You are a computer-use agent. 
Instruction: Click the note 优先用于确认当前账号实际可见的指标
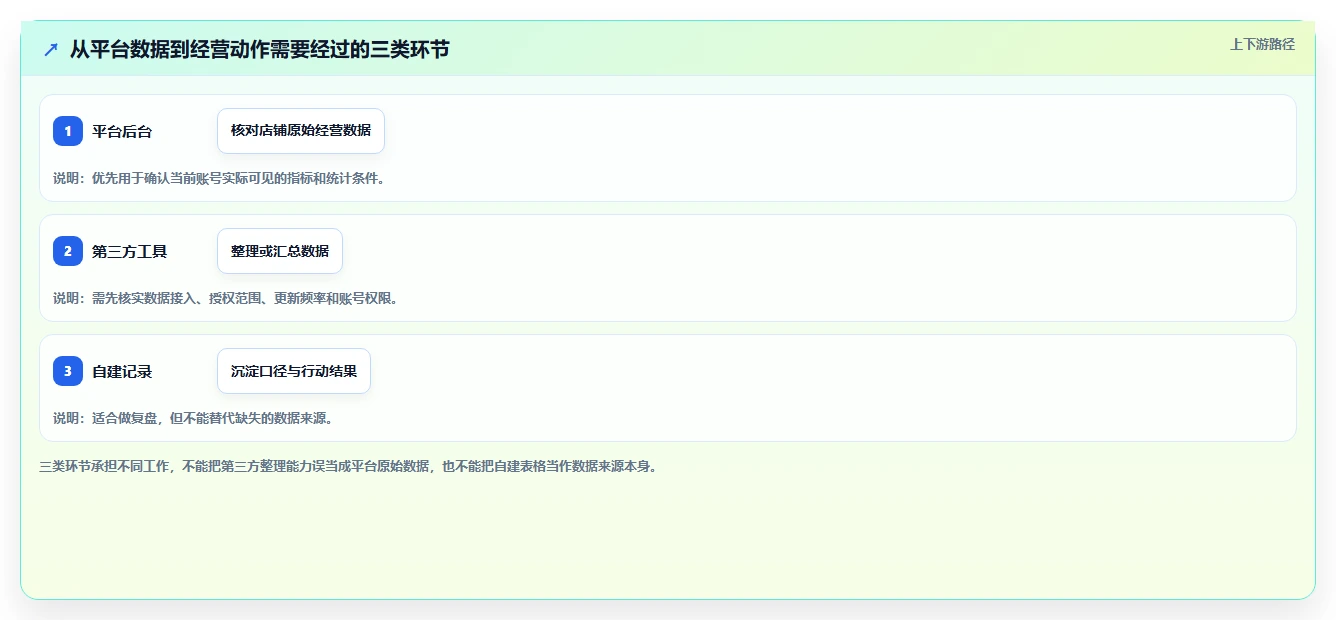point(219,178)
